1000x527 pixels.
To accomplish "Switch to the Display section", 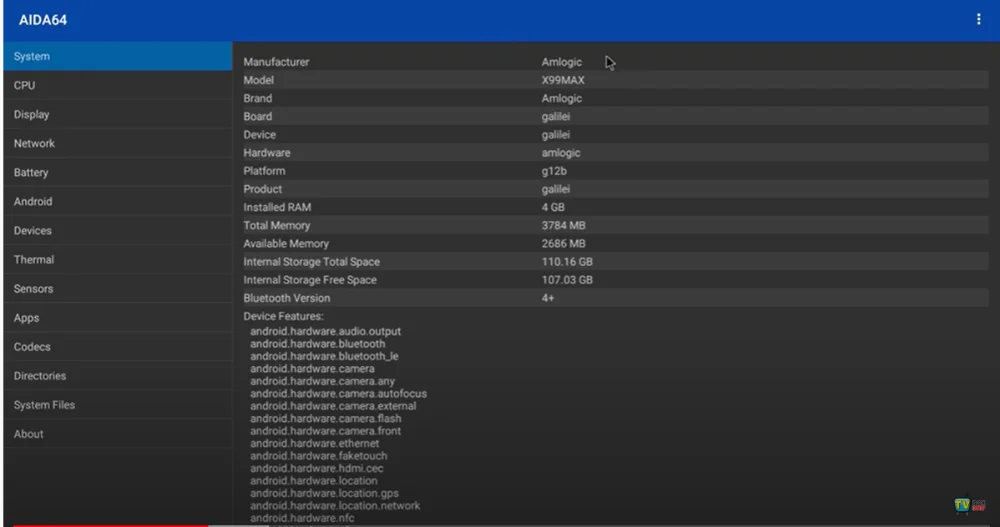I will pyautogui.click(x=118, y=114).
